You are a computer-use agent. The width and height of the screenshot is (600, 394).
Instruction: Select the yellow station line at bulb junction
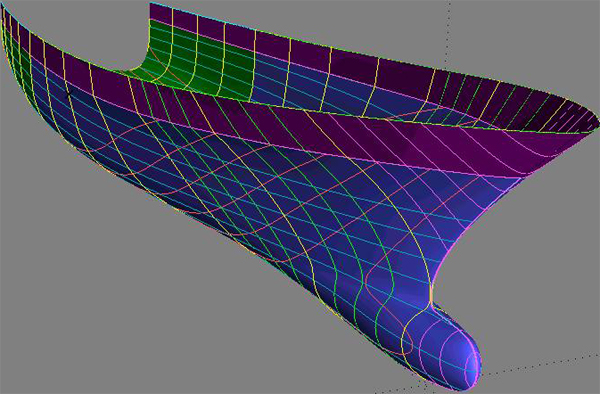(x=430, y=295)
